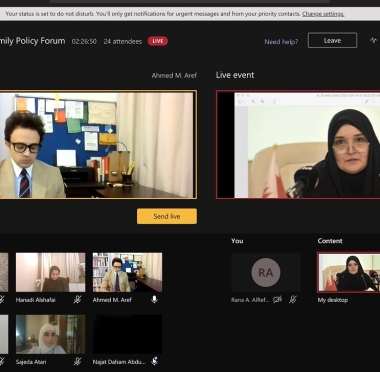Click Ahmed M. Aref's microphone icon

(x=154, y=300)
